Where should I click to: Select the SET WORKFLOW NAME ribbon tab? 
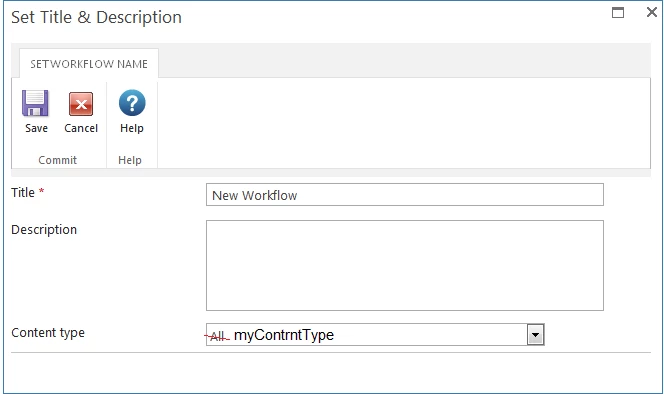(89, 64)
